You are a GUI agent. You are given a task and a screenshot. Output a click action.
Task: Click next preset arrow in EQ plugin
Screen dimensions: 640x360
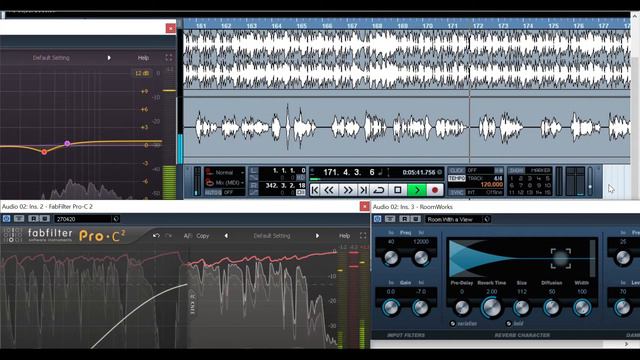109,58
